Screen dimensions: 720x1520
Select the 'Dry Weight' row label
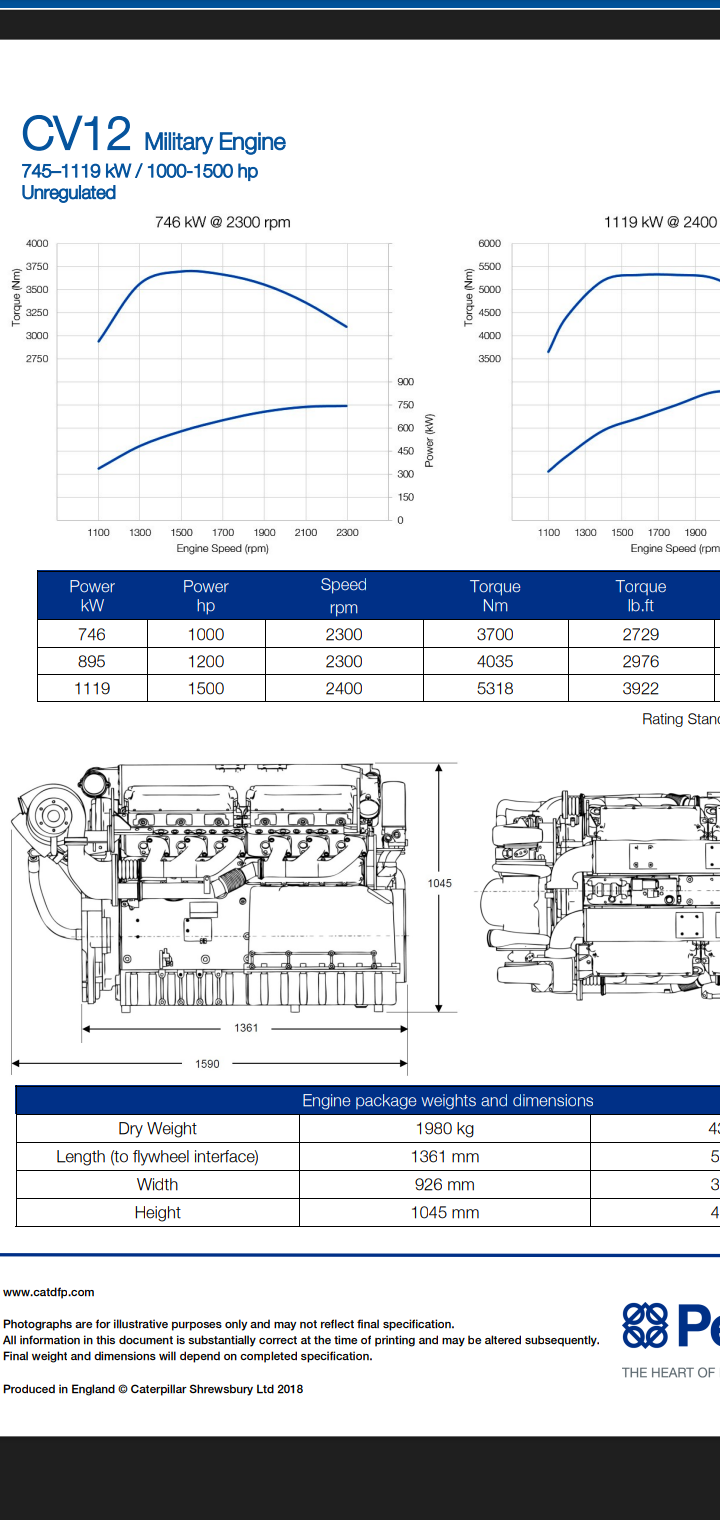[x=158, y=1129]
